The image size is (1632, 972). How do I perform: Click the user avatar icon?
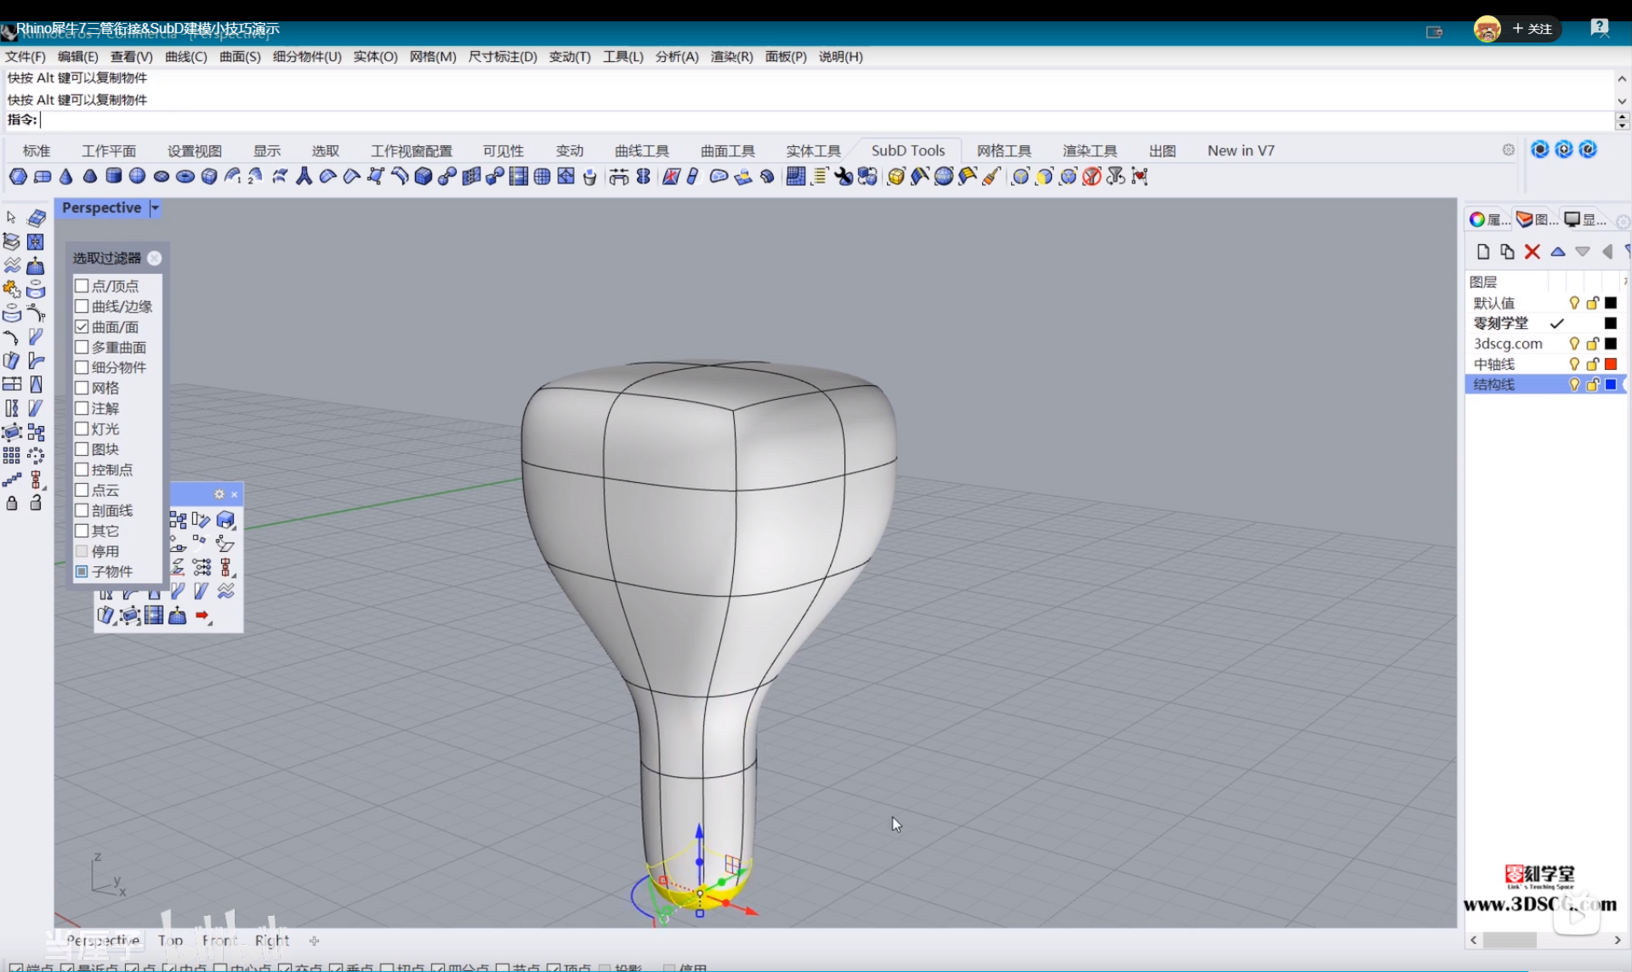(1487, 29)
